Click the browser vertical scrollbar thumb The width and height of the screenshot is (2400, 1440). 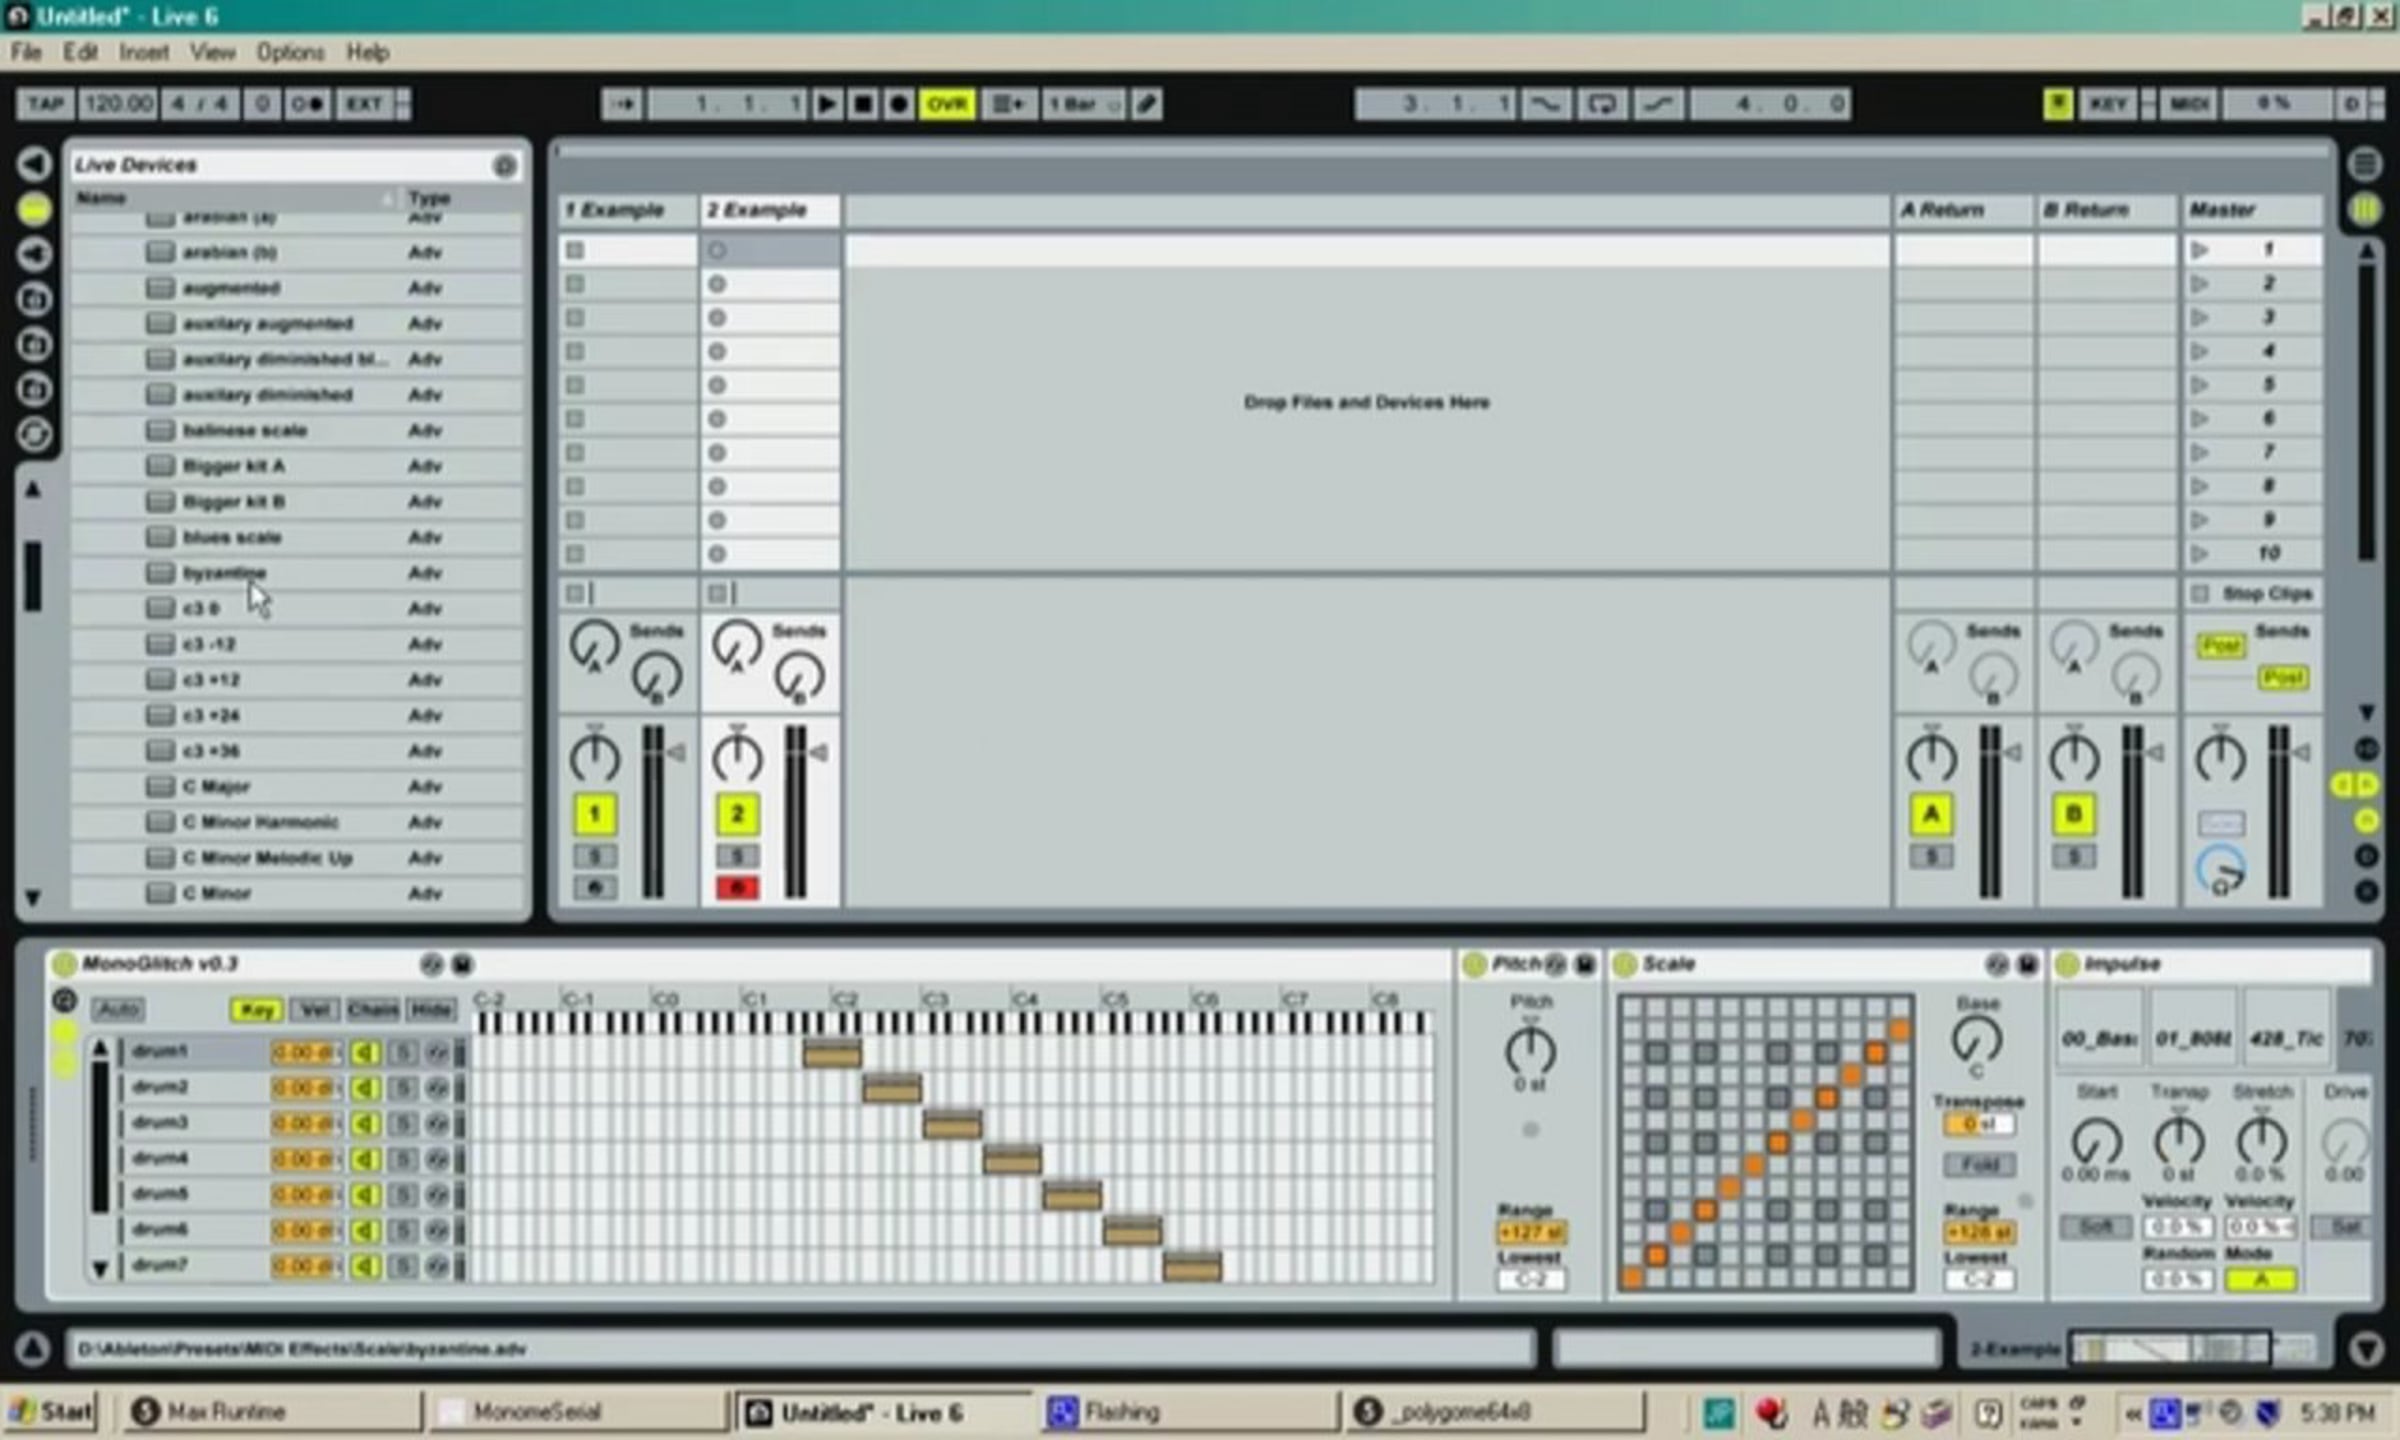tap(32, 576)
